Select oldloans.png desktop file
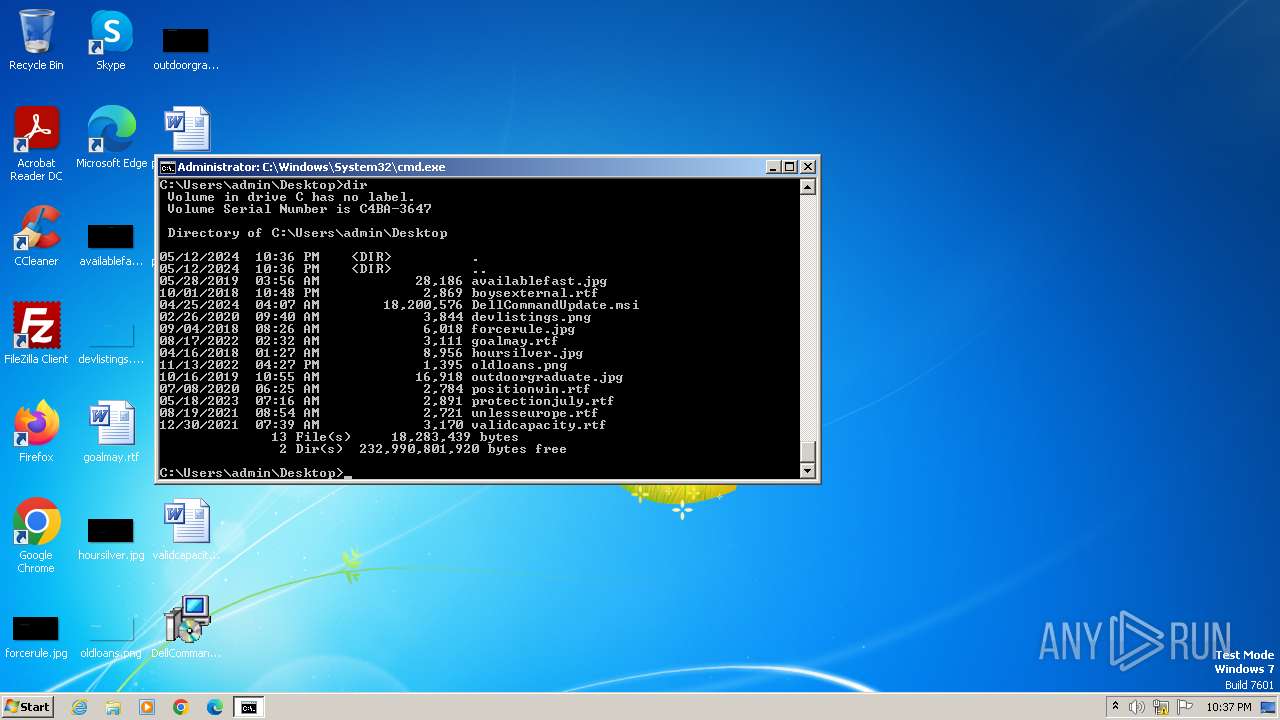 pyautogui.click(x=111, y=636)
